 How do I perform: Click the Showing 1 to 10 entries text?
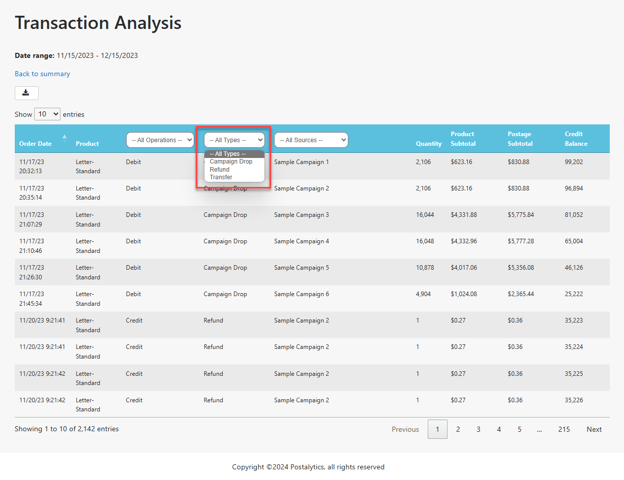pyautogui.click(x=66, y=429)
